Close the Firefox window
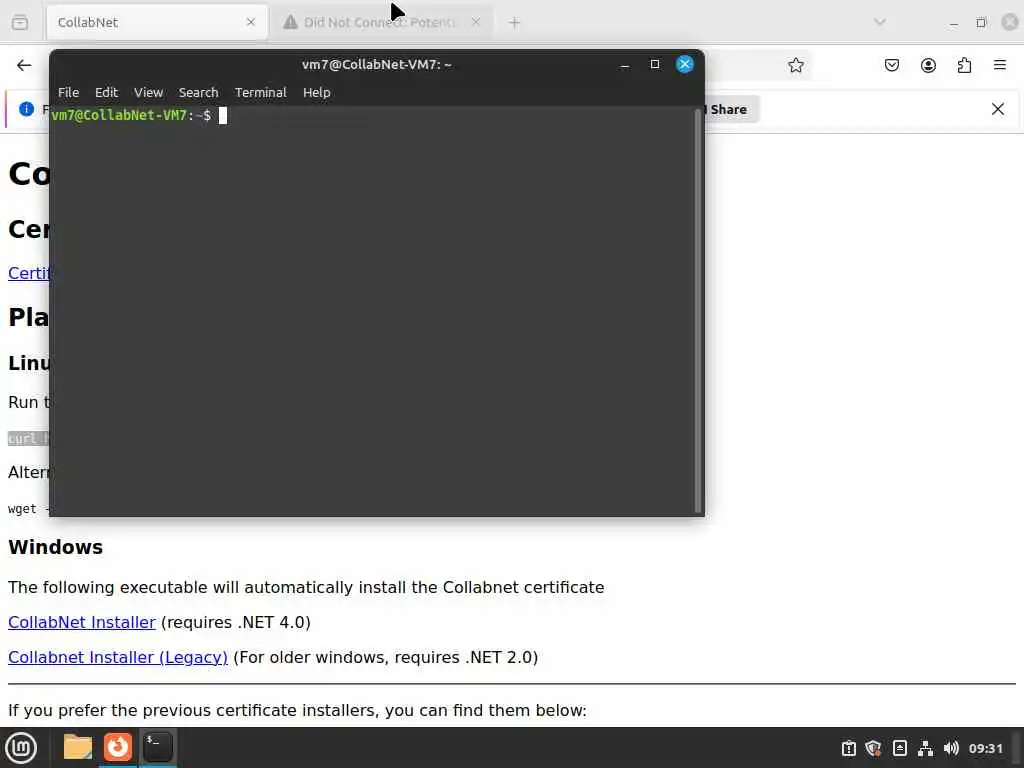This screenshot has height=768, width=1024. tap(1010, 22)
